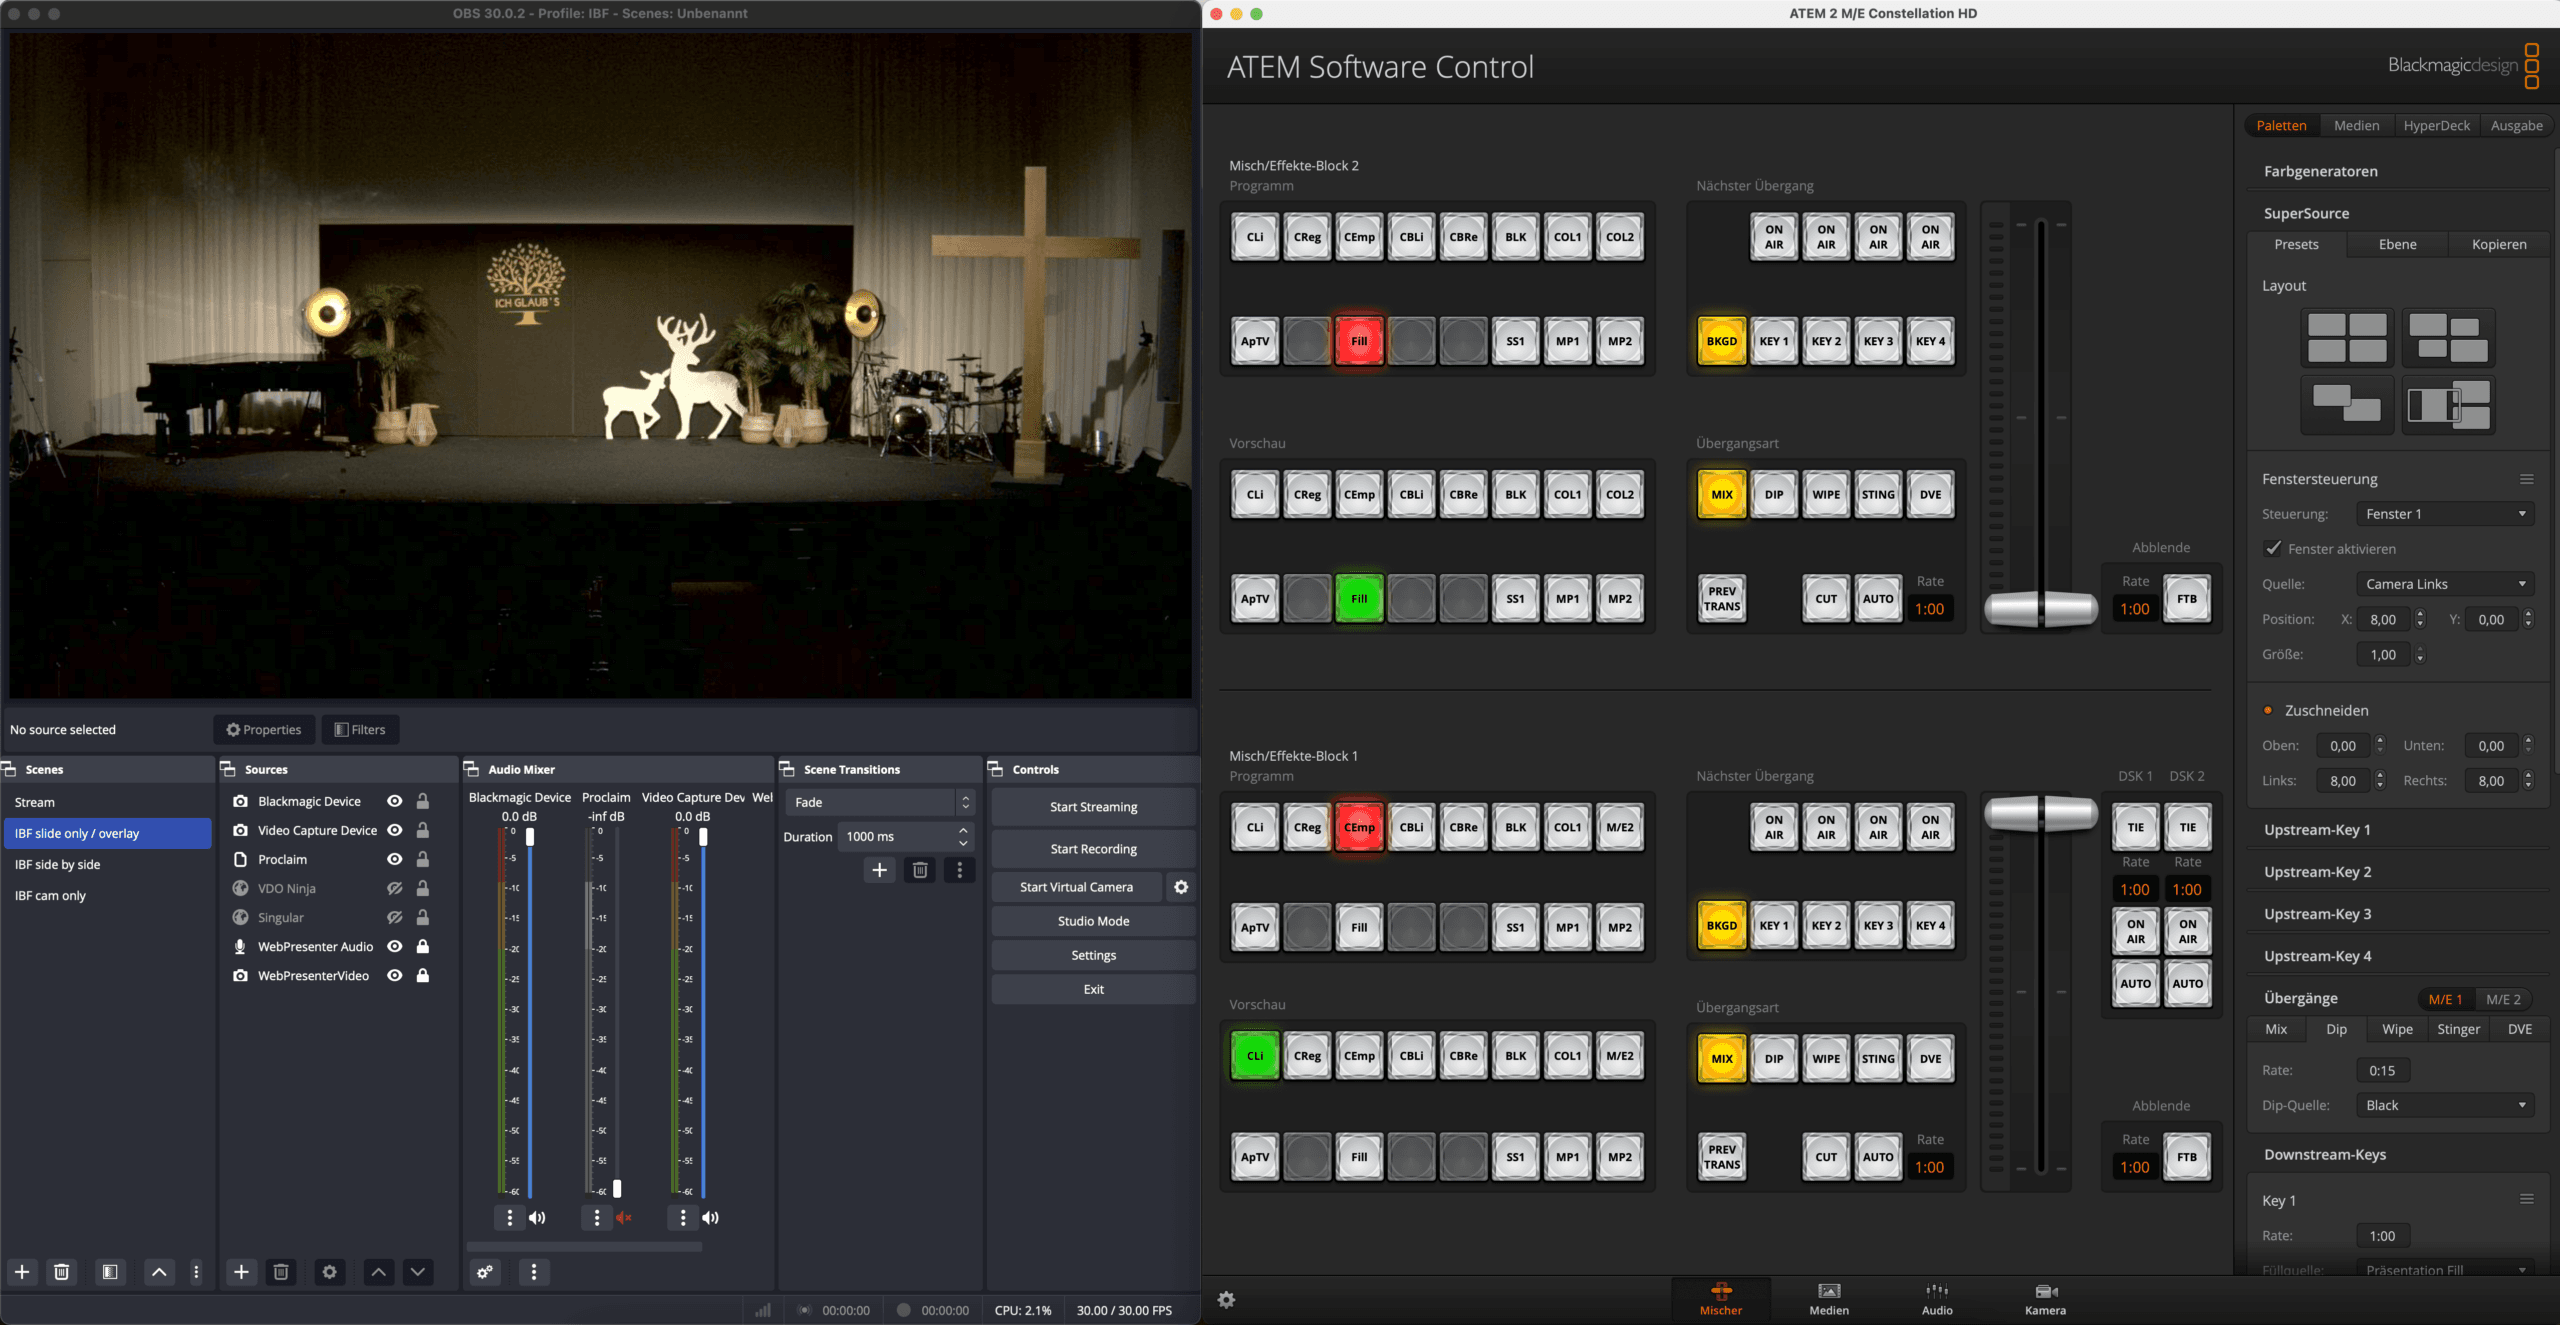
Task: Switch to the Medien palette tab
Action: (x=2355, y=125)
